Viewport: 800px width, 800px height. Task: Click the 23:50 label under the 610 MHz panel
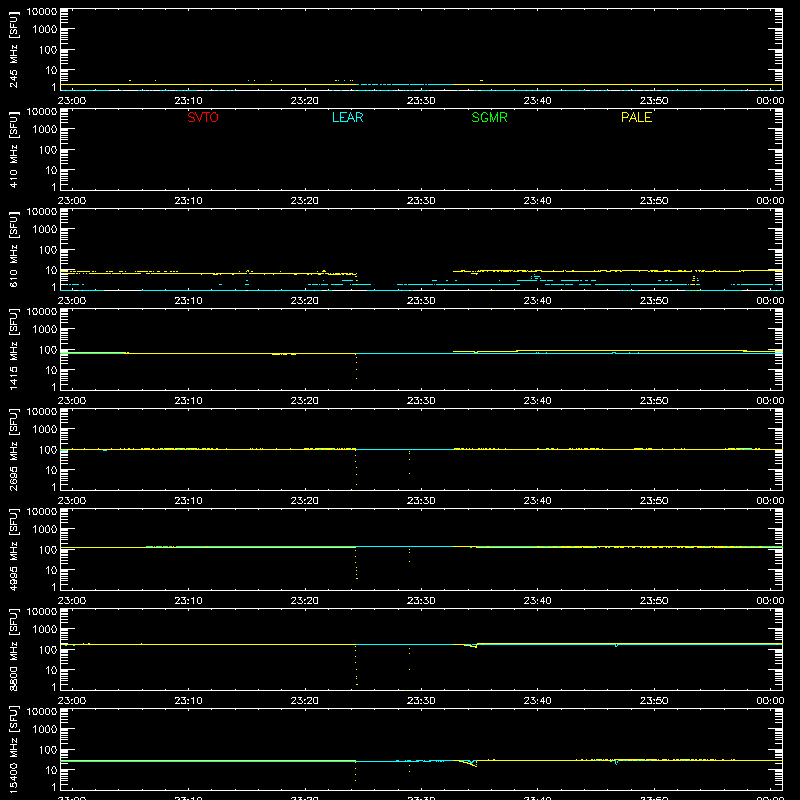pos(654,301)
